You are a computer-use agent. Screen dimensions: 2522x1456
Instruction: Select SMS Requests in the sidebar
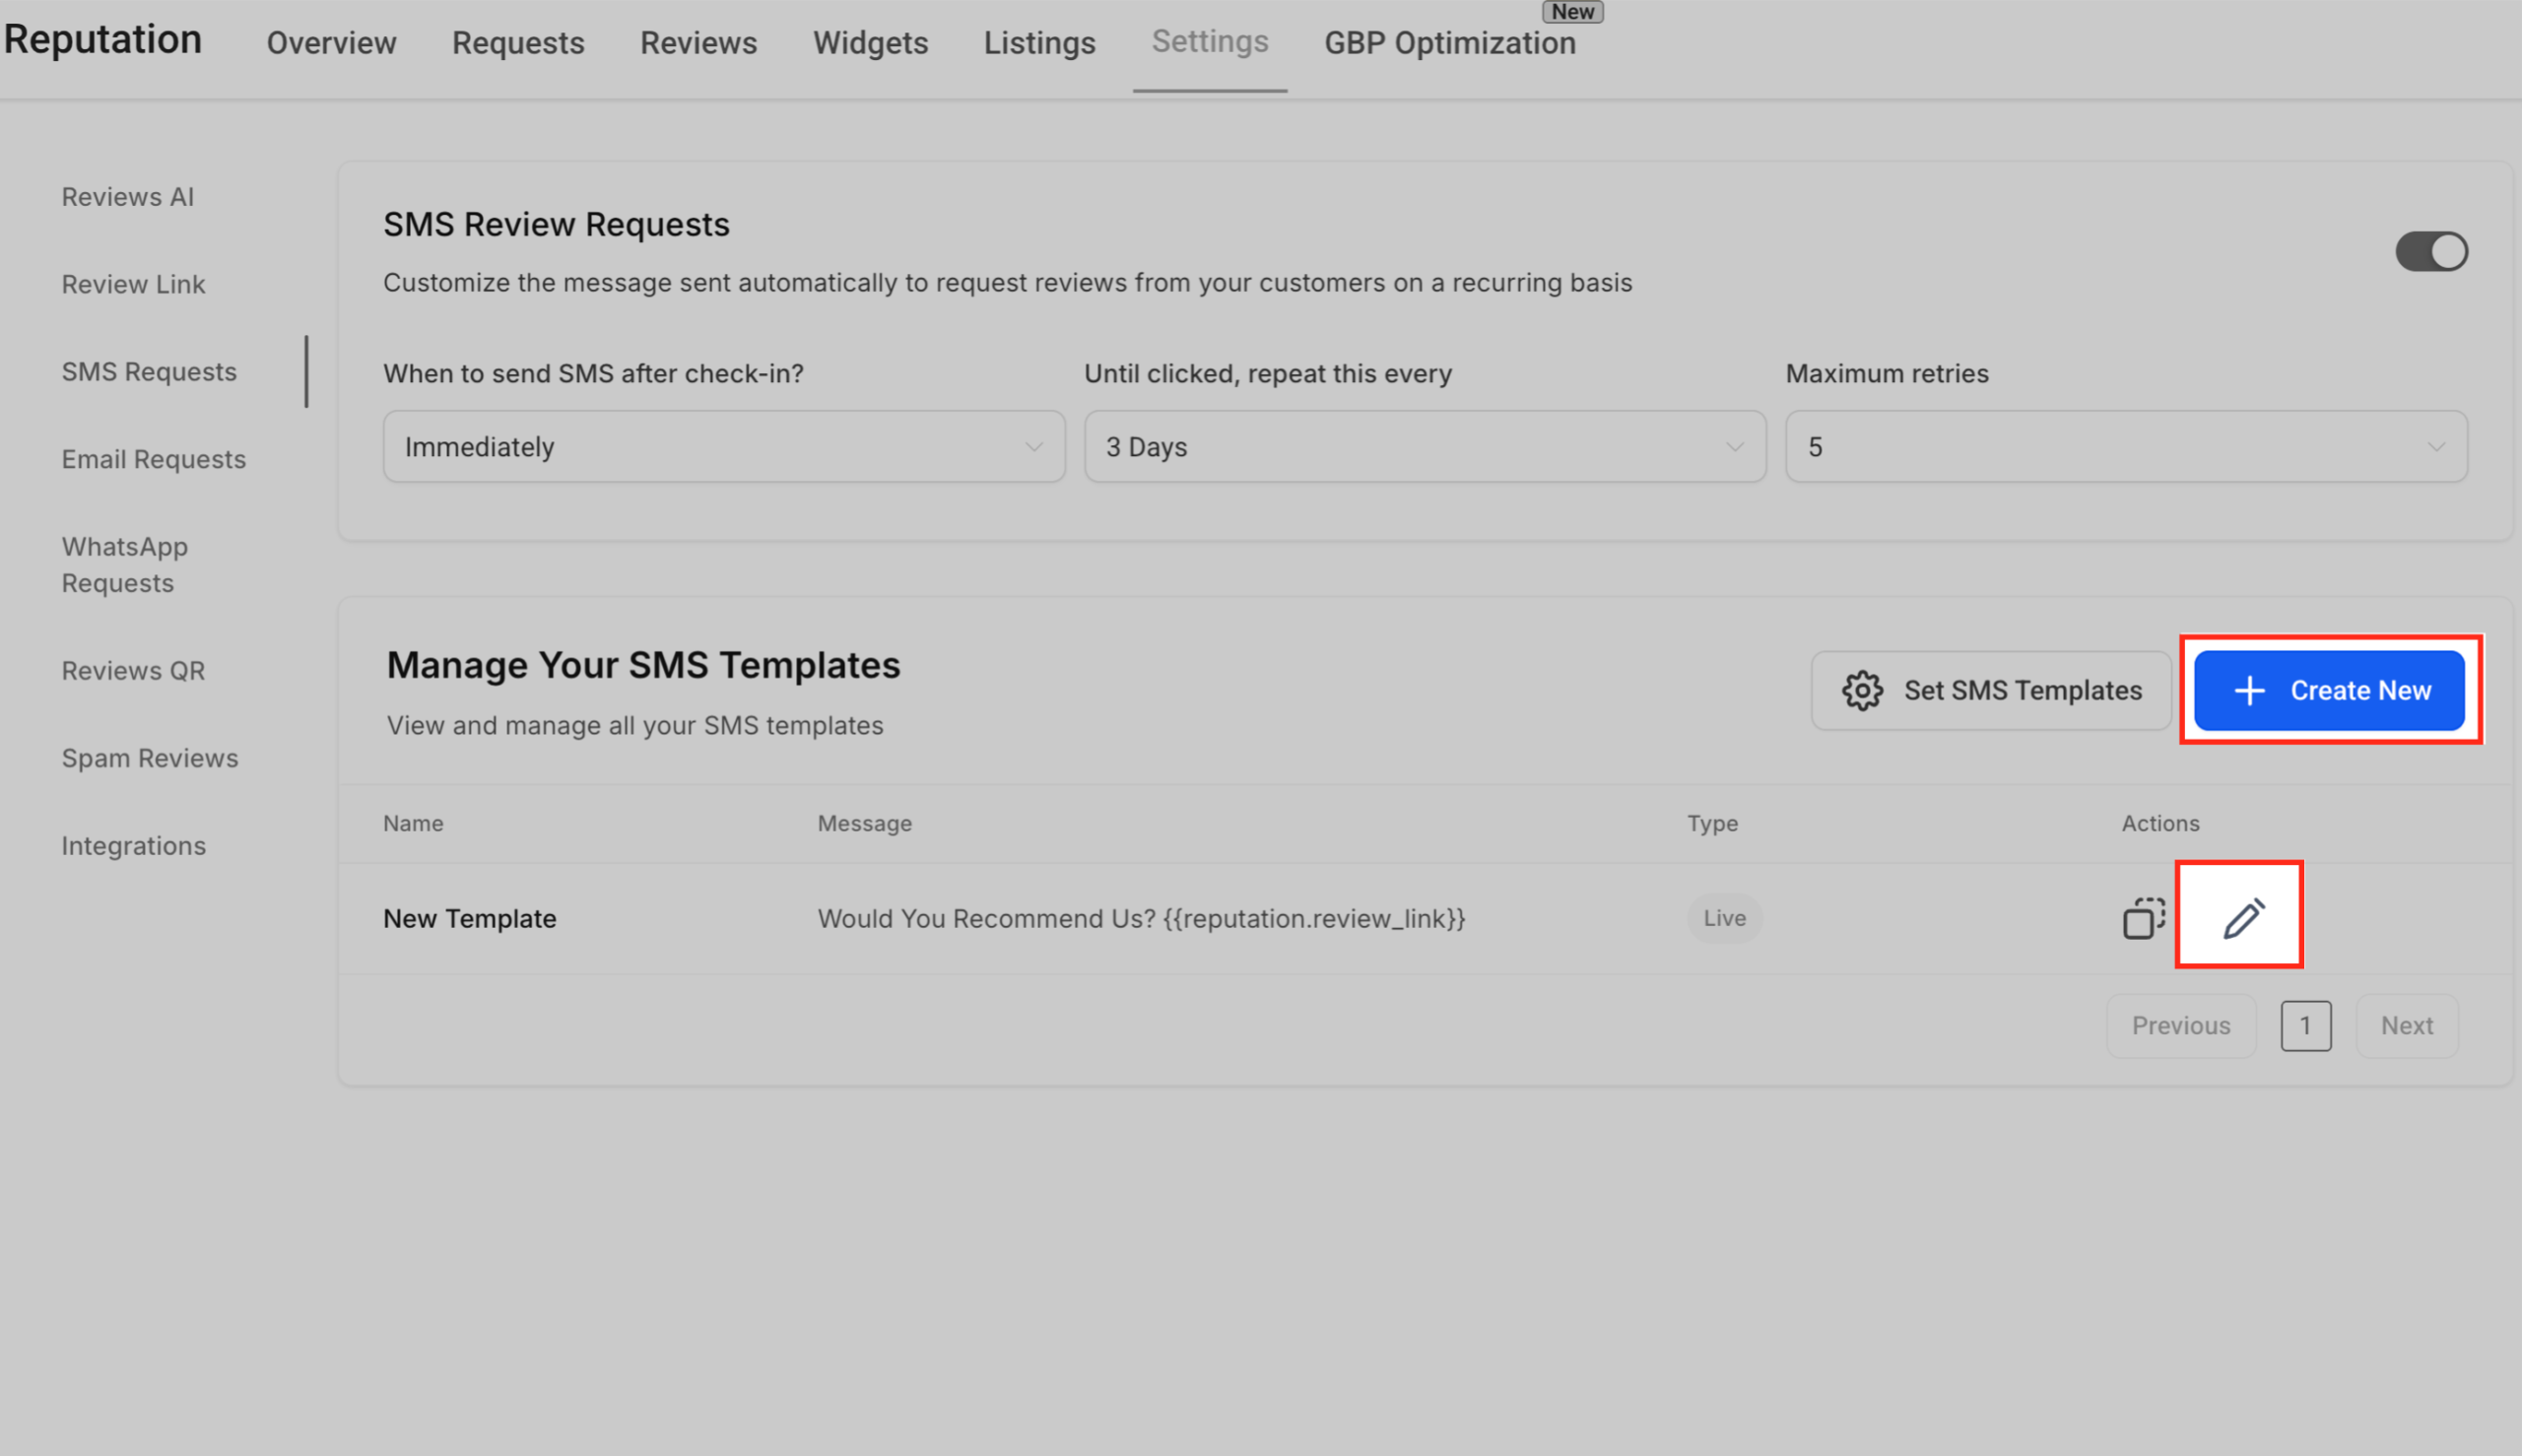(x=149, y=371)
